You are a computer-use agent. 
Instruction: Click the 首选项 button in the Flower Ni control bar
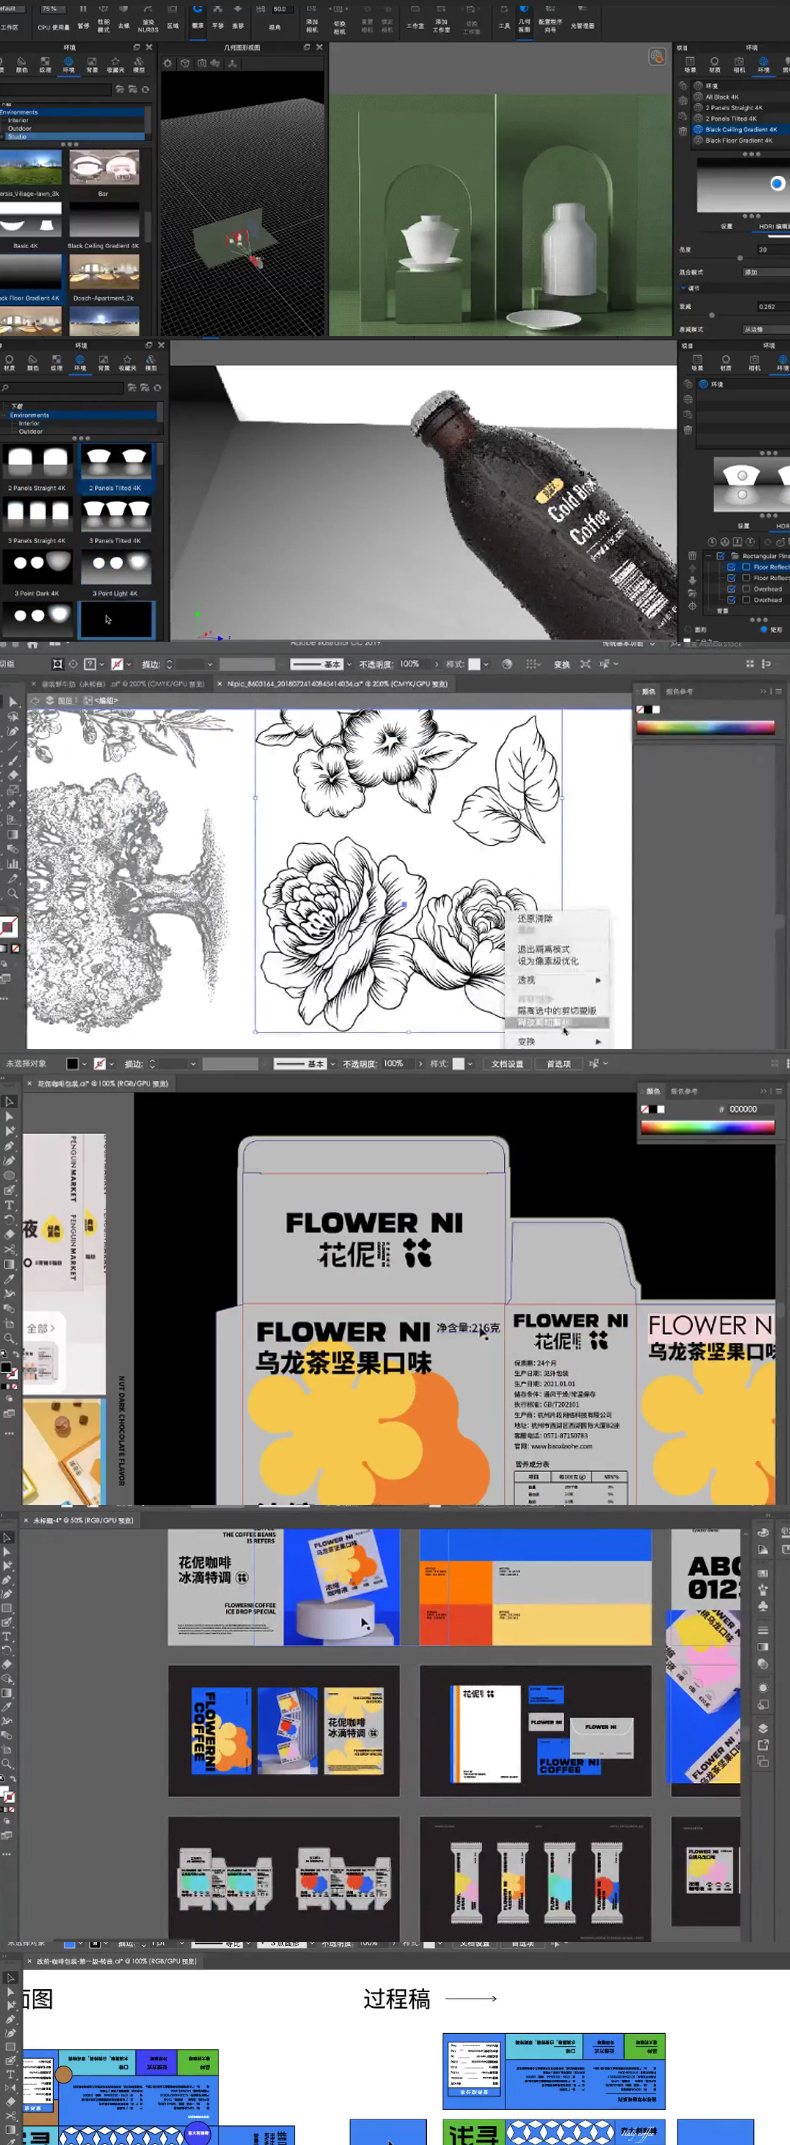558,1064
